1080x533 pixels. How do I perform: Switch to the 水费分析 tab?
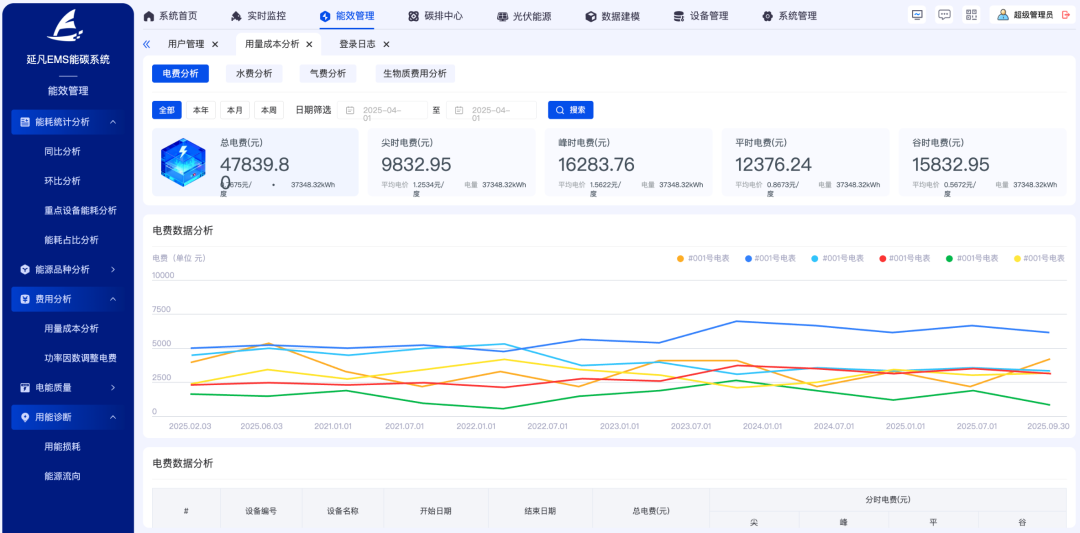(x=254, y=73)
